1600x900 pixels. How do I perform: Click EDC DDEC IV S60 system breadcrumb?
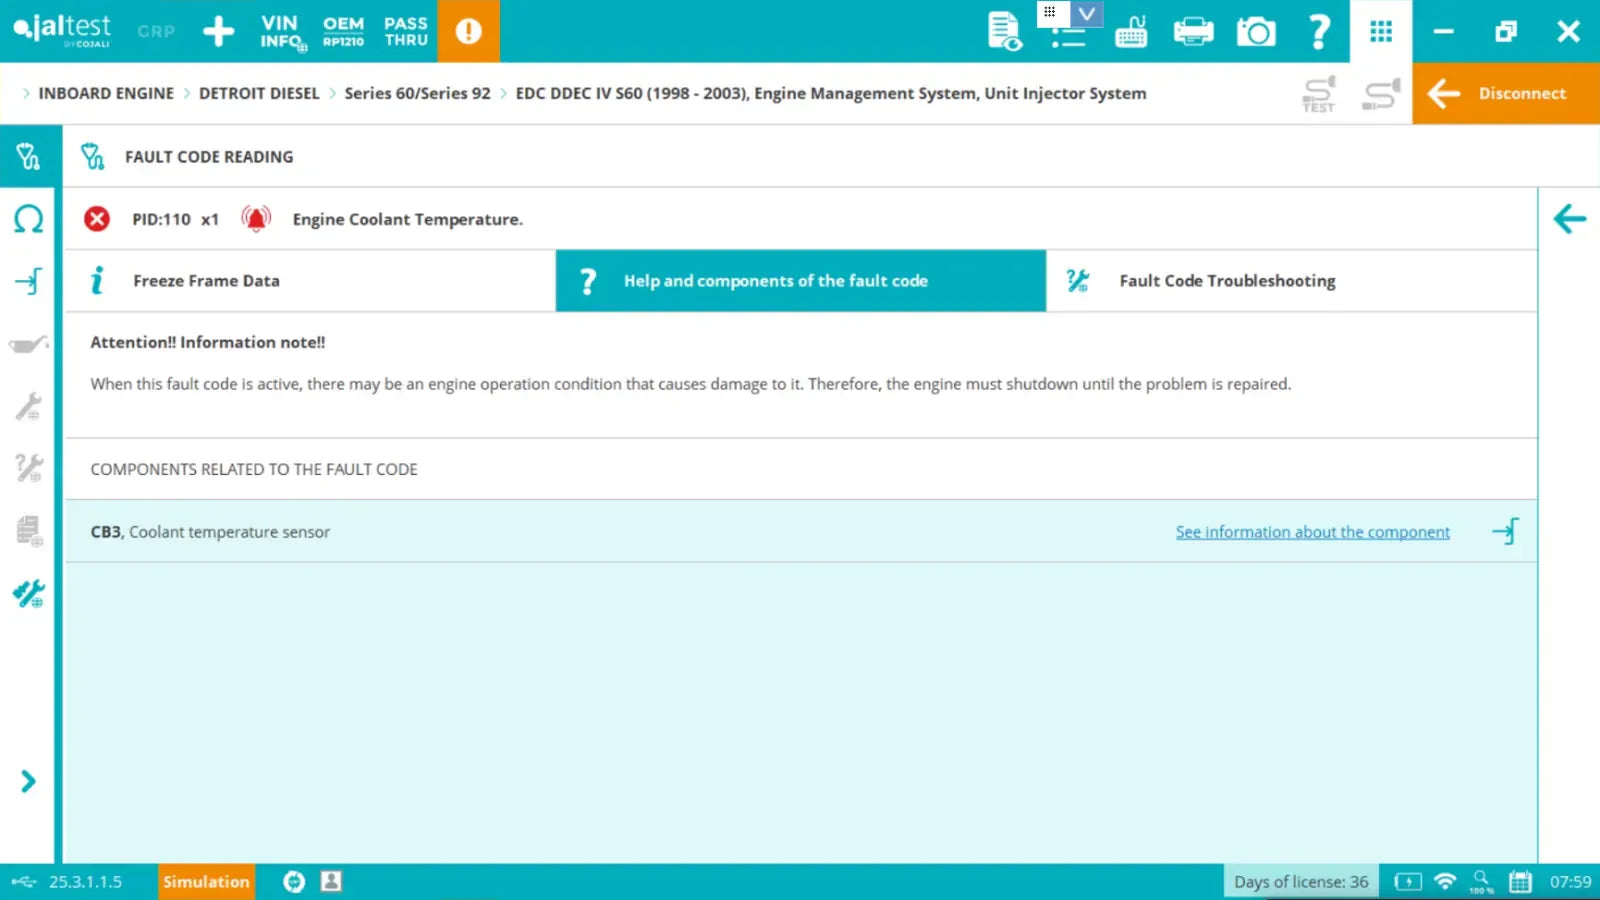(x=831, y=93)
